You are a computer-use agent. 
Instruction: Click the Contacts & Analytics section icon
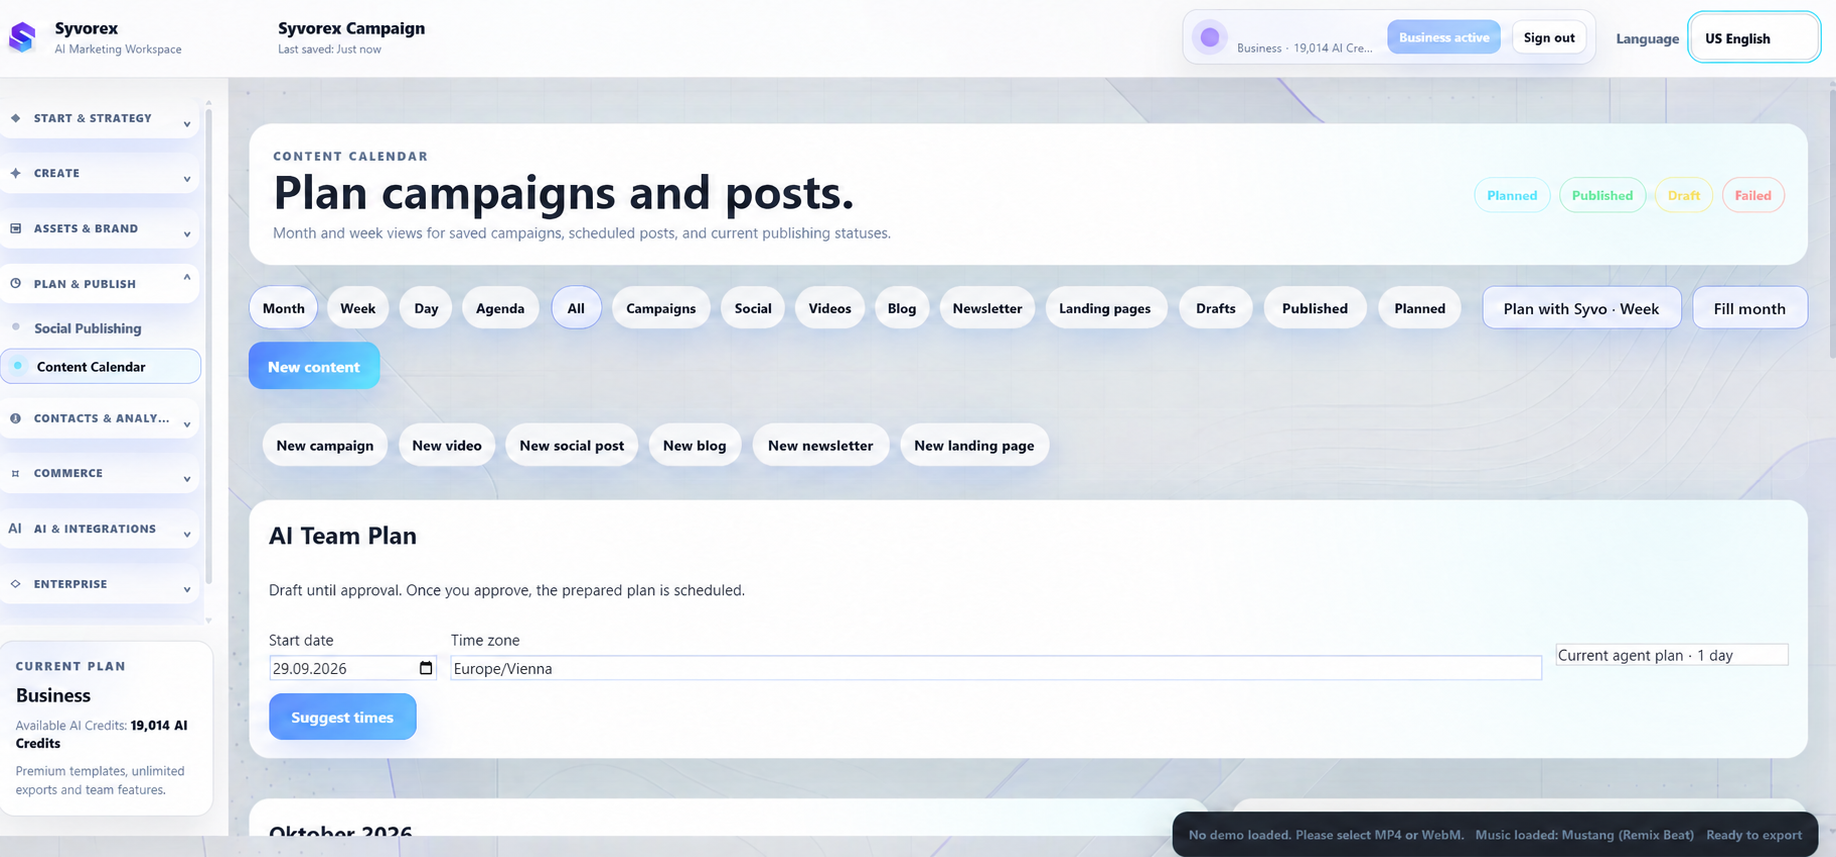15,418
